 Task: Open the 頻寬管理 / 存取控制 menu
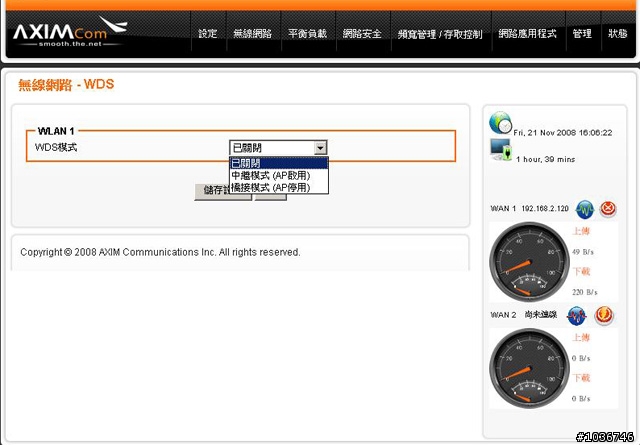(440, 34)
